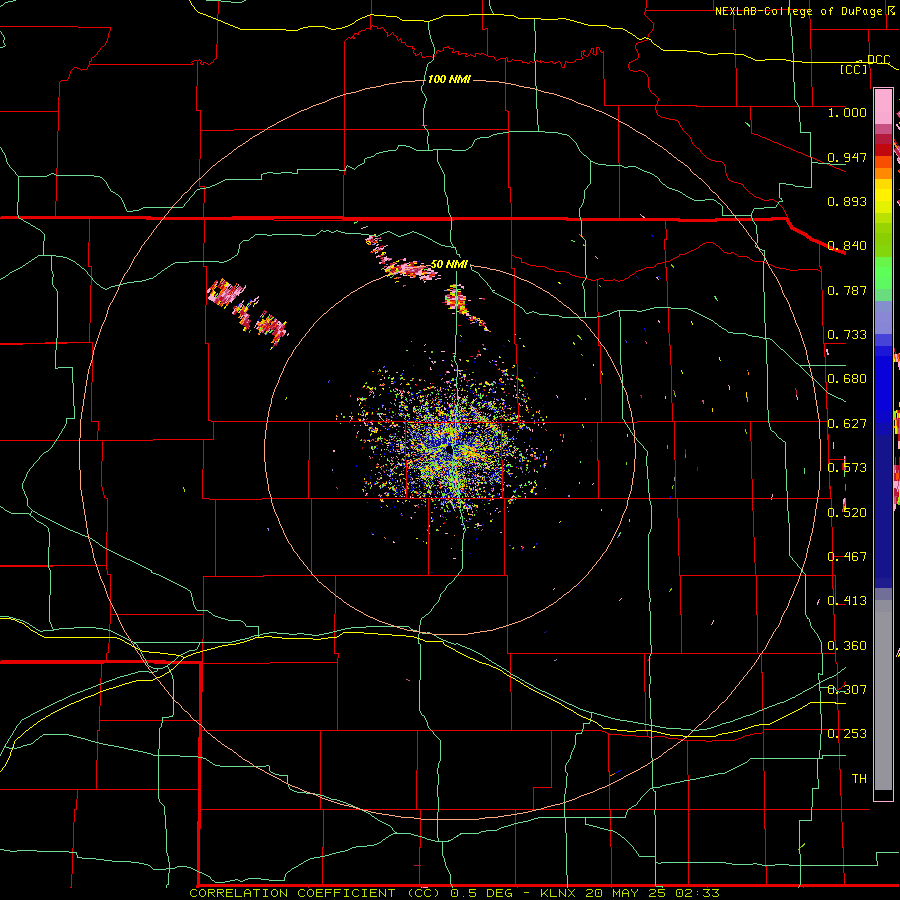
Task: Select the 0.893 scale value
Action: (x=847, y=201)
